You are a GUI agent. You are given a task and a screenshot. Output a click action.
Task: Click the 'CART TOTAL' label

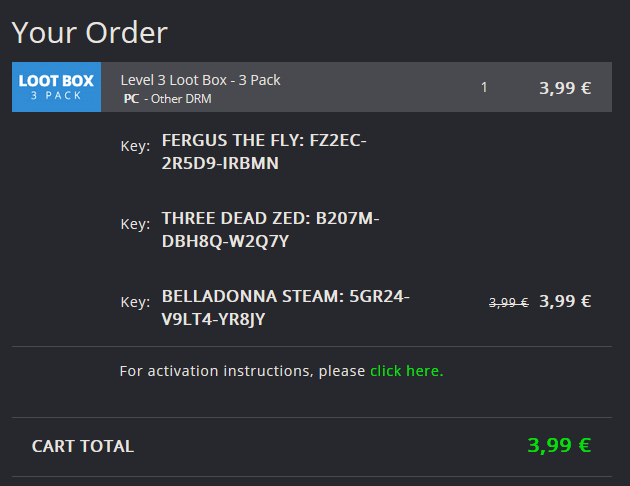coord(83,446)
